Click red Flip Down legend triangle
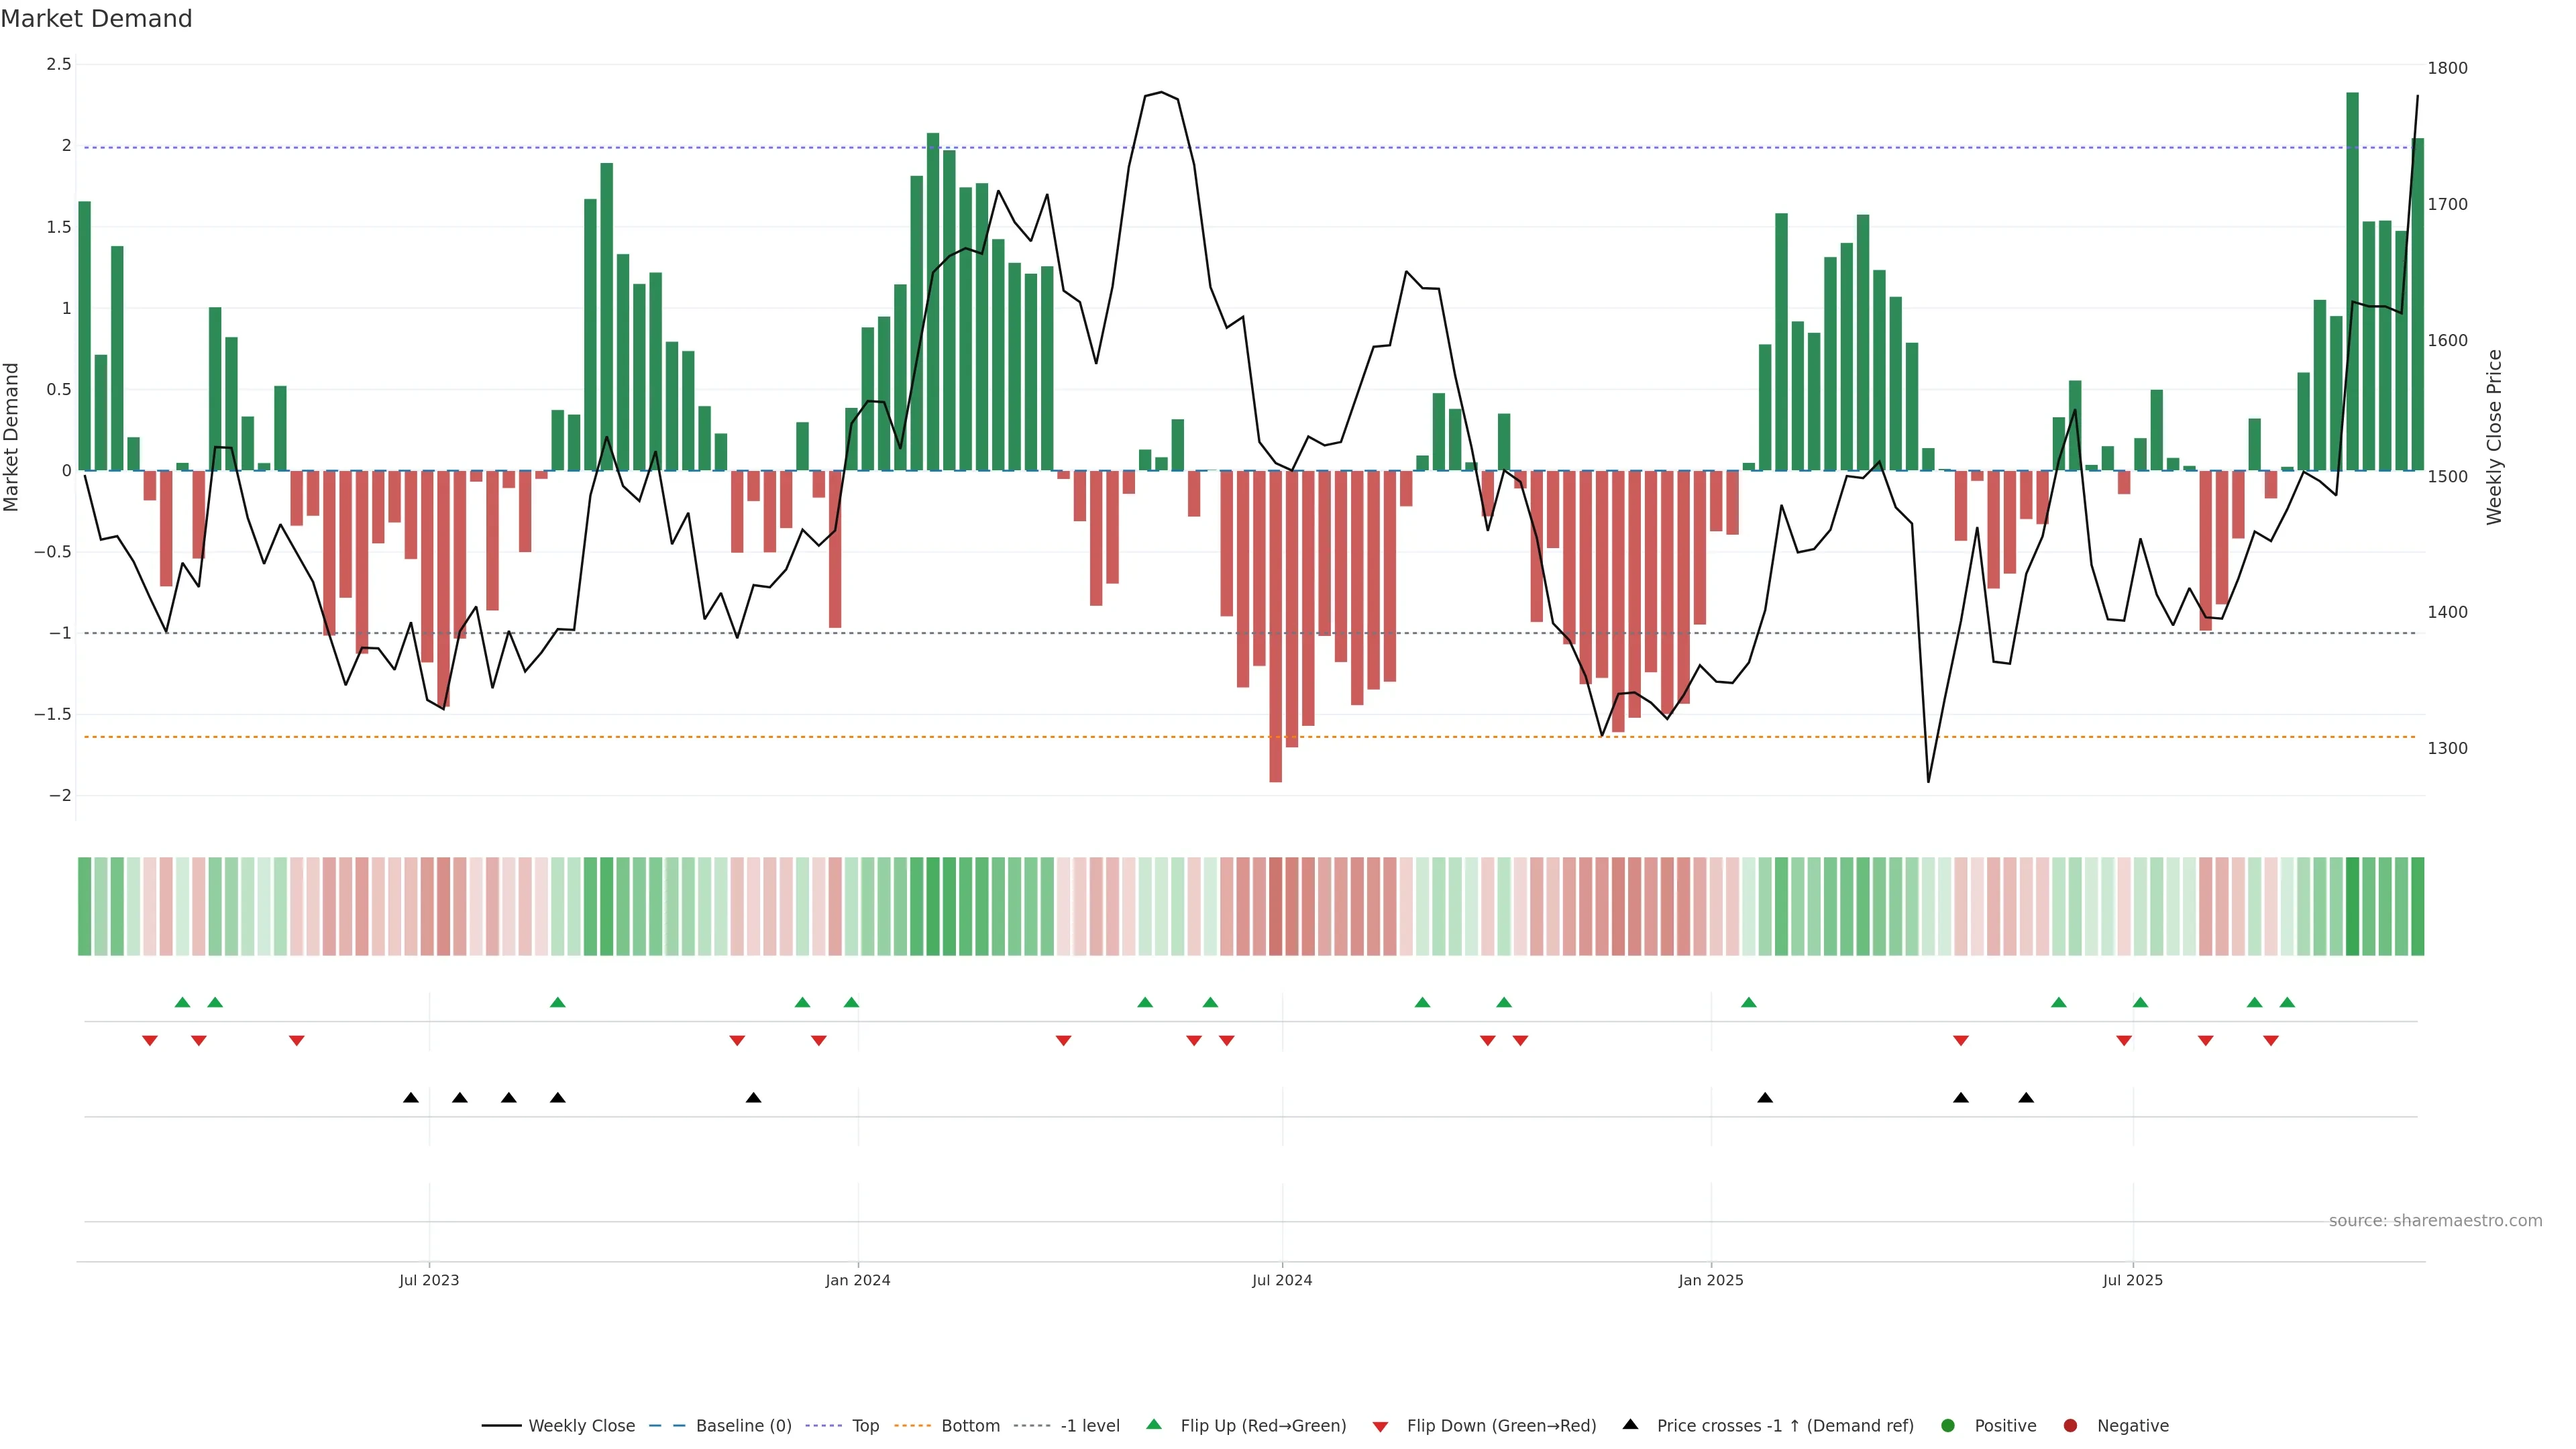 coord(1380,1427)
